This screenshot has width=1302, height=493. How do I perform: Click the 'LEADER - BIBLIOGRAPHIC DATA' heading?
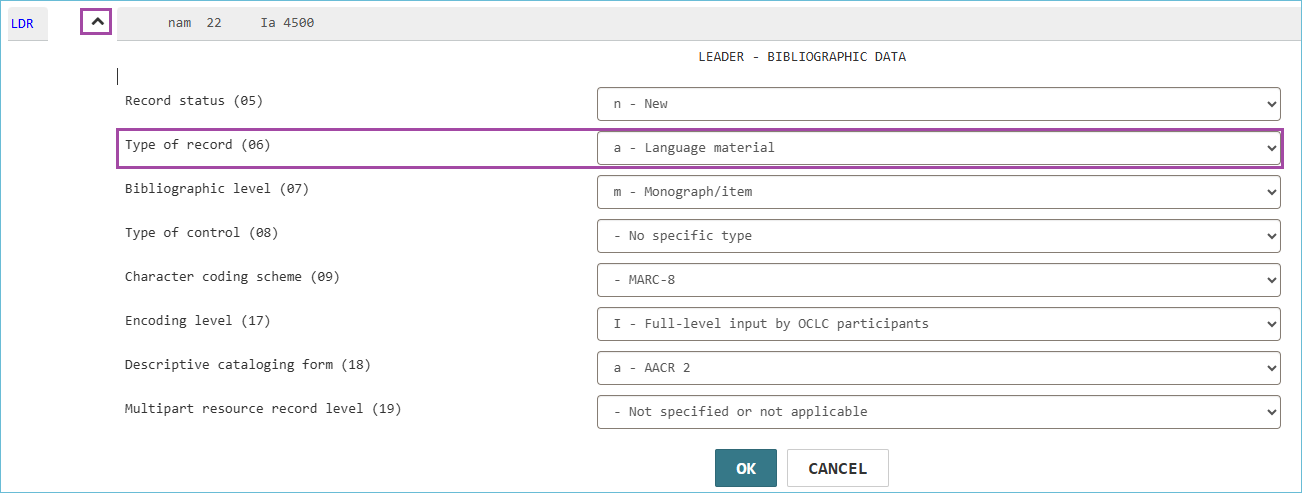click(802, 57)
